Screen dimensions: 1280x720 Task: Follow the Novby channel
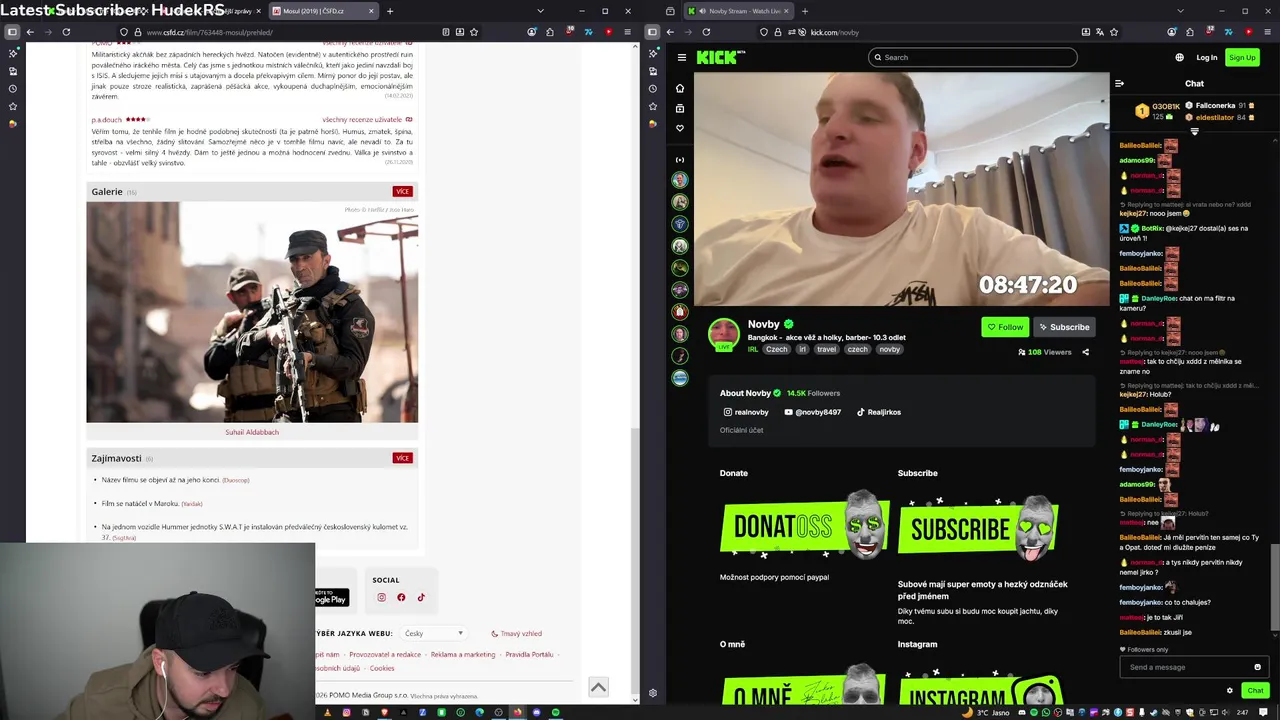[x=1005, y=327]
